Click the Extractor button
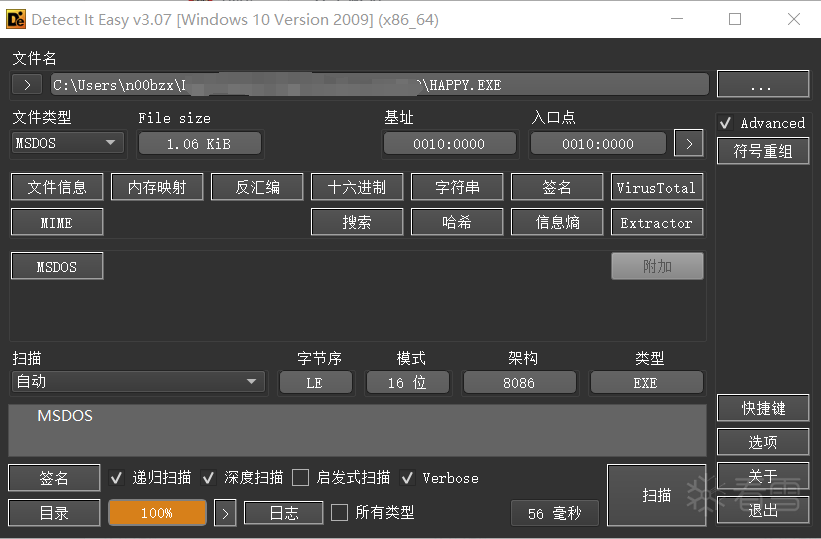 657,222
